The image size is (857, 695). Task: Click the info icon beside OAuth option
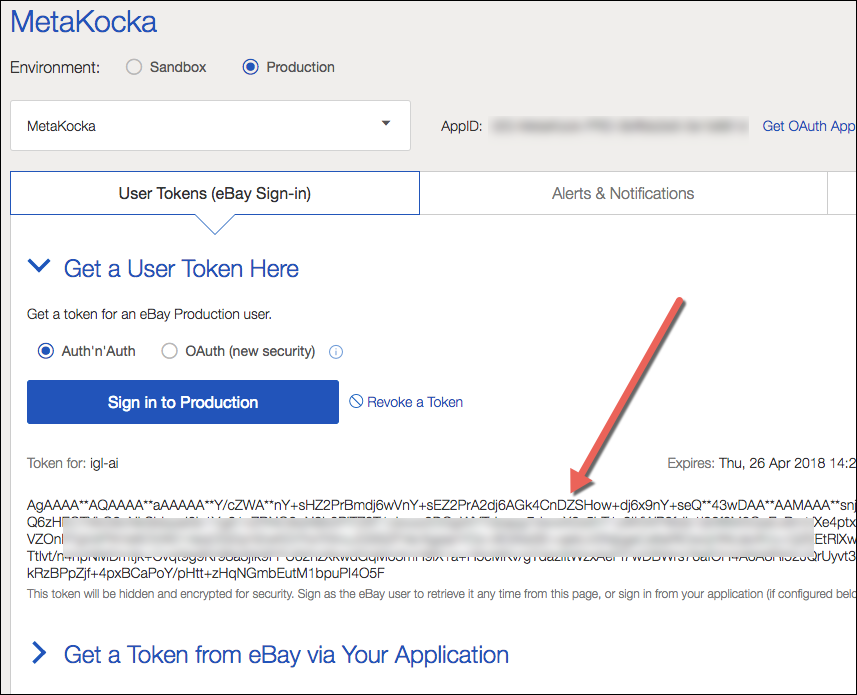[x=336, y=352]
